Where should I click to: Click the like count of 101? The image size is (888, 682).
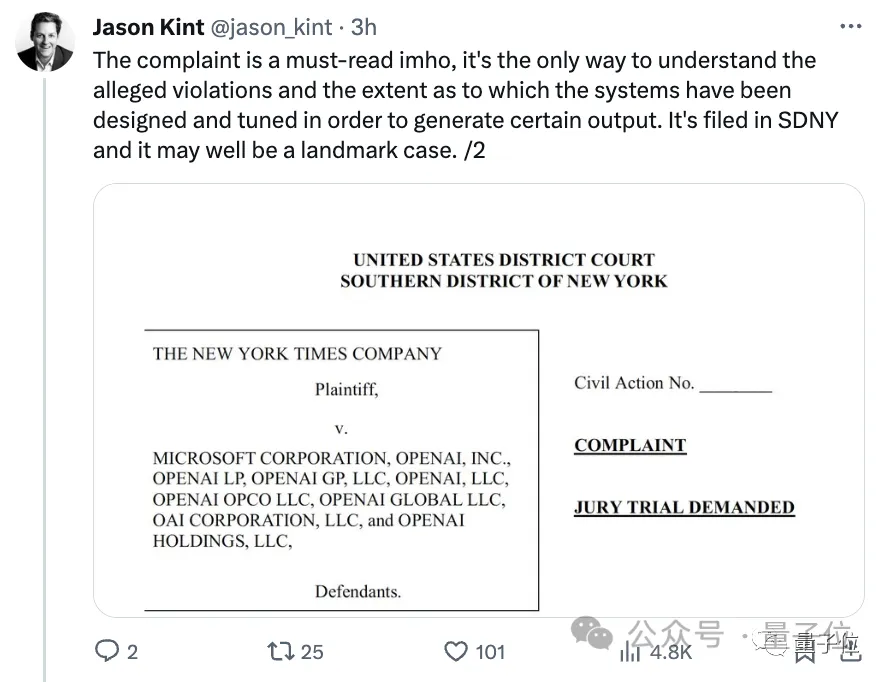(x=490, y=652)
